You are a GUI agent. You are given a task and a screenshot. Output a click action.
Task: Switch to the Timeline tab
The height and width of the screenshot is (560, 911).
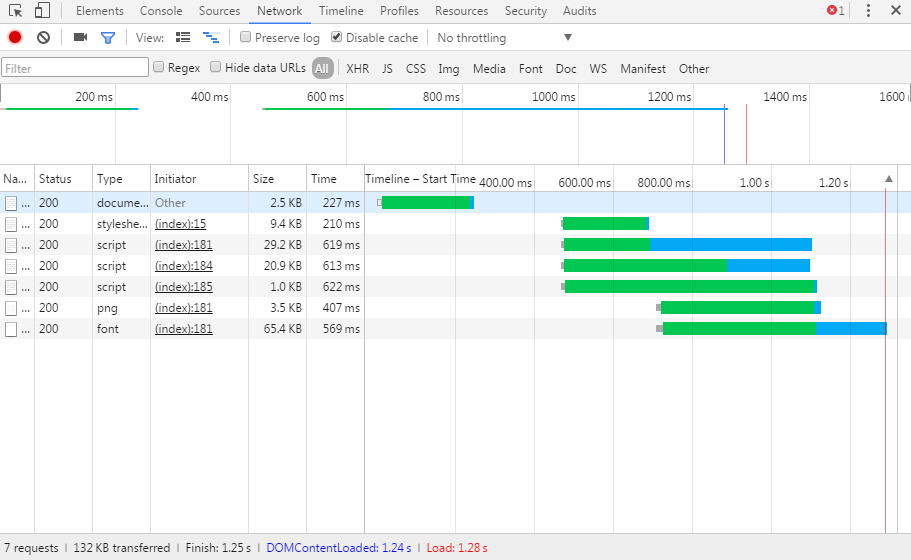(341, 10)
